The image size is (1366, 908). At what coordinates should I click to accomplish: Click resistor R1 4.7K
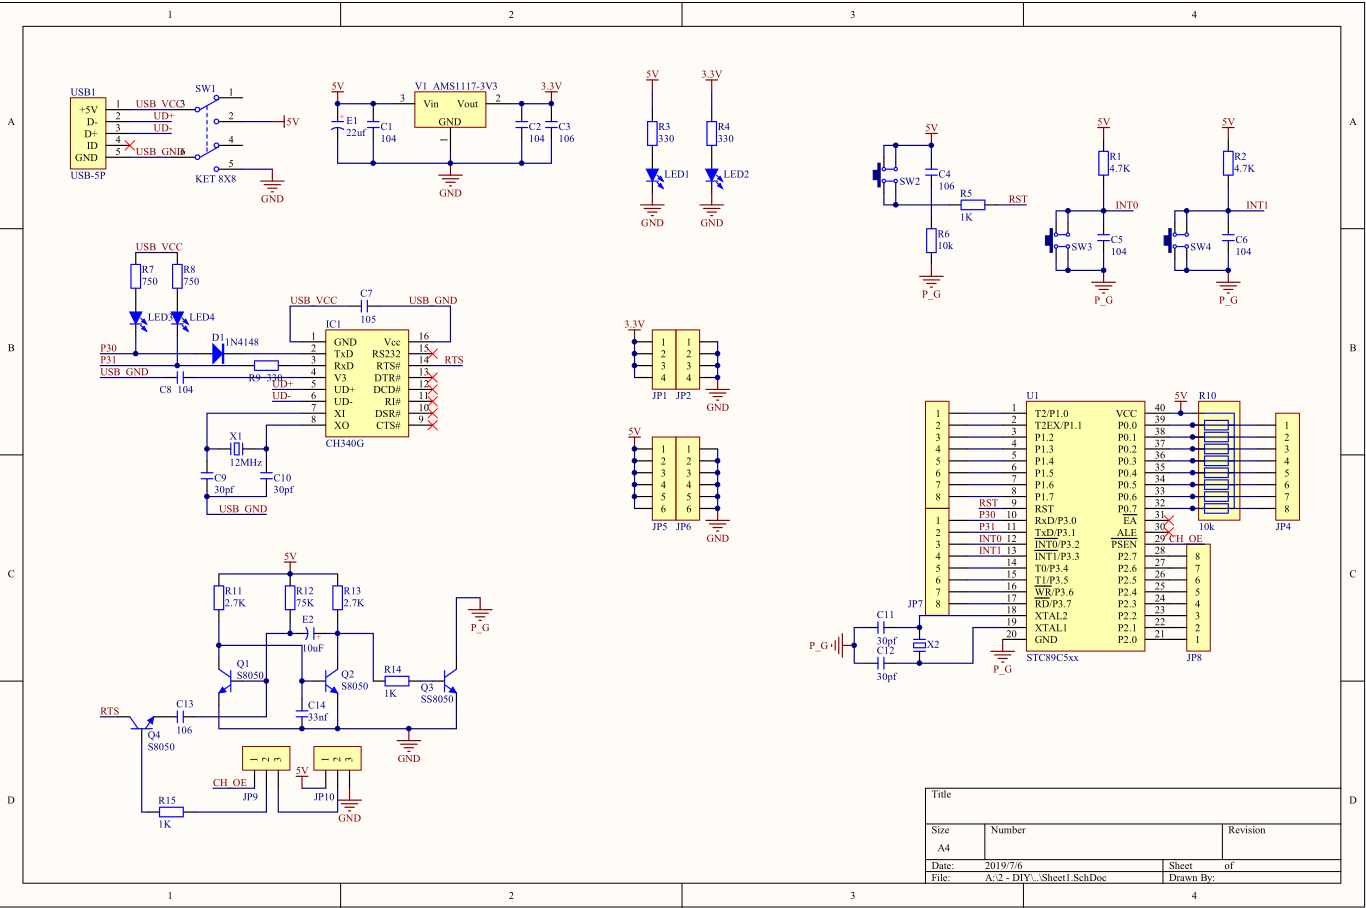1104,163
